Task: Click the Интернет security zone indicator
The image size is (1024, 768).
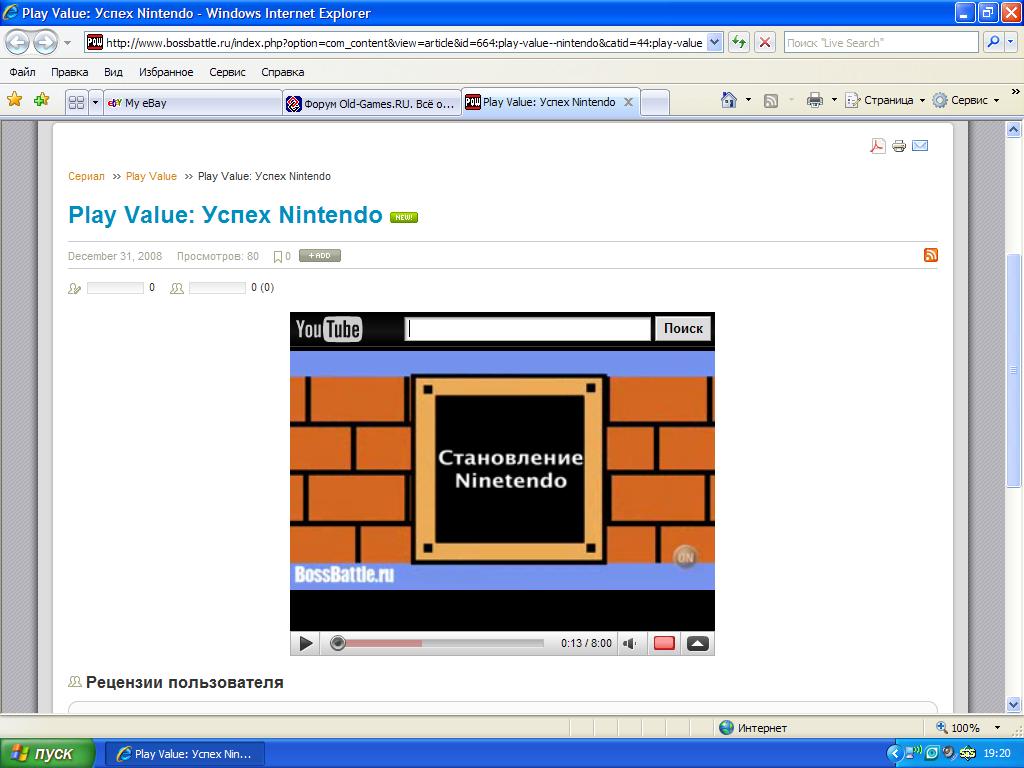Action: 753,728
